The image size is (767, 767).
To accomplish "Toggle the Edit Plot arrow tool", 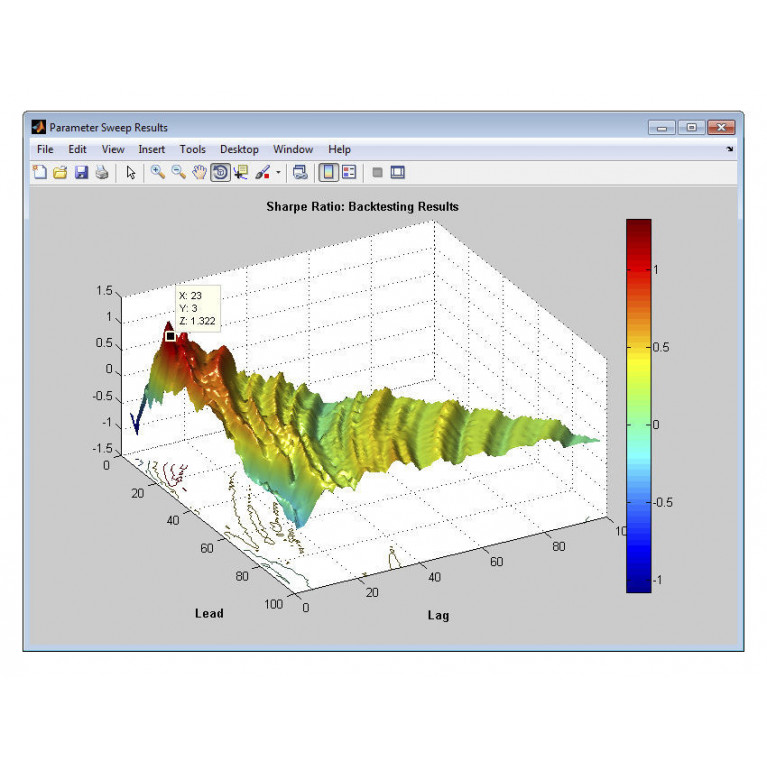I will [130, 172].
